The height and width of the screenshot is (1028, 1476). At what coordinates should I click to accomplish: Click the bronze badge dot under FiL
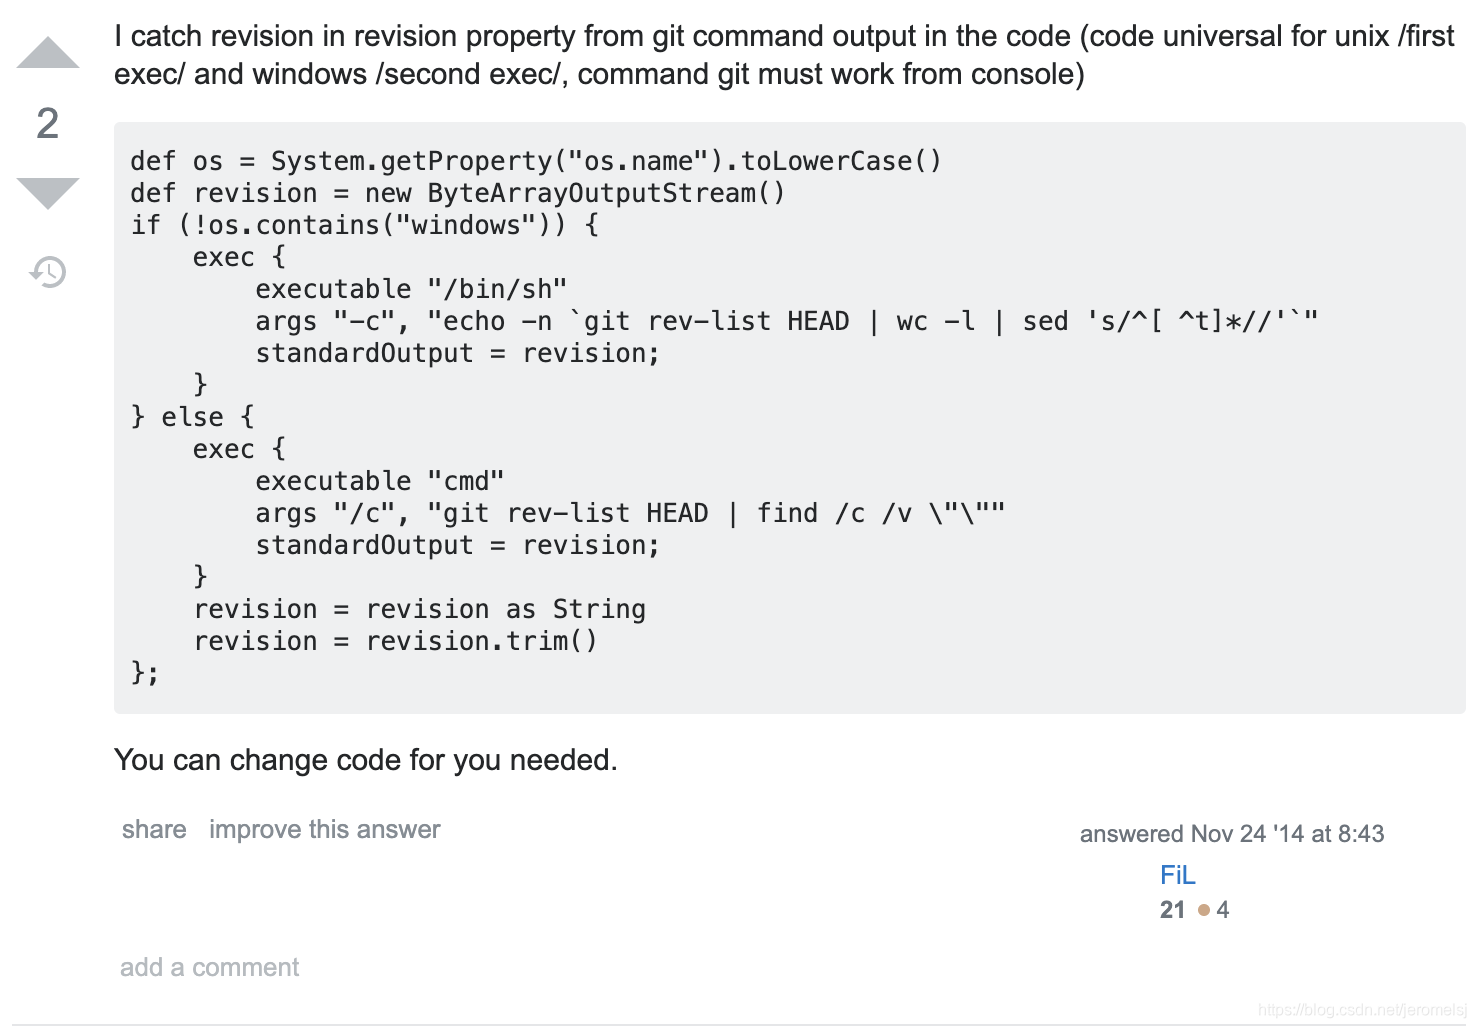coord(1204,910)
